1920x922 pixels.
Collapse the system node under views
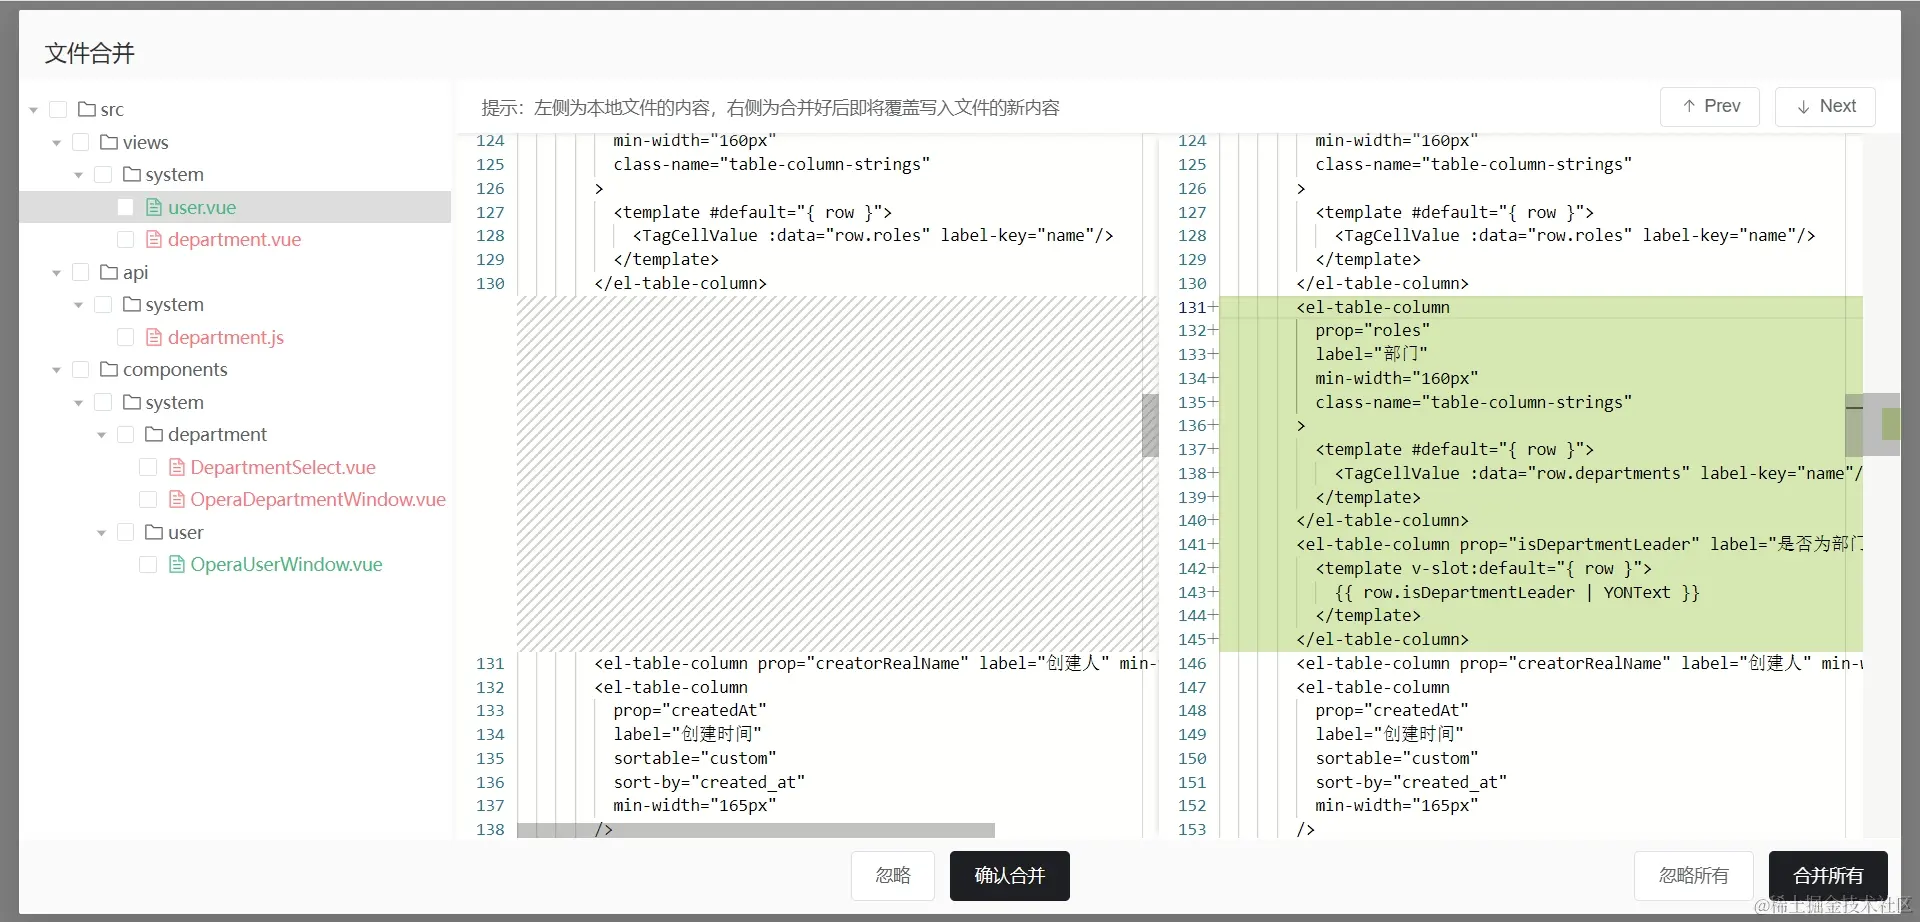(79, 175)
